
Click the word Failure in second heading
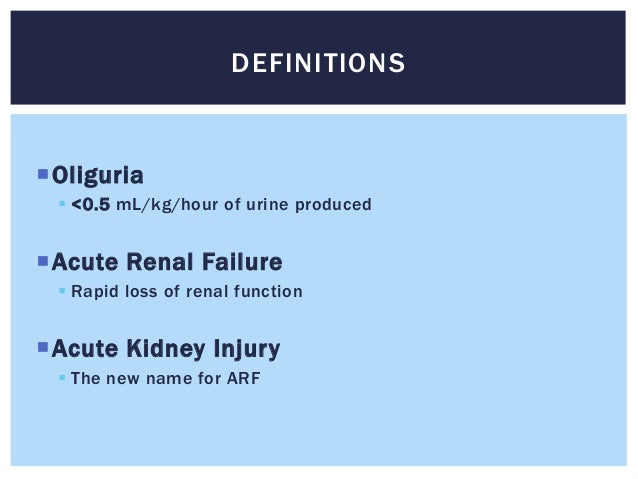click(x=242, y=262)
